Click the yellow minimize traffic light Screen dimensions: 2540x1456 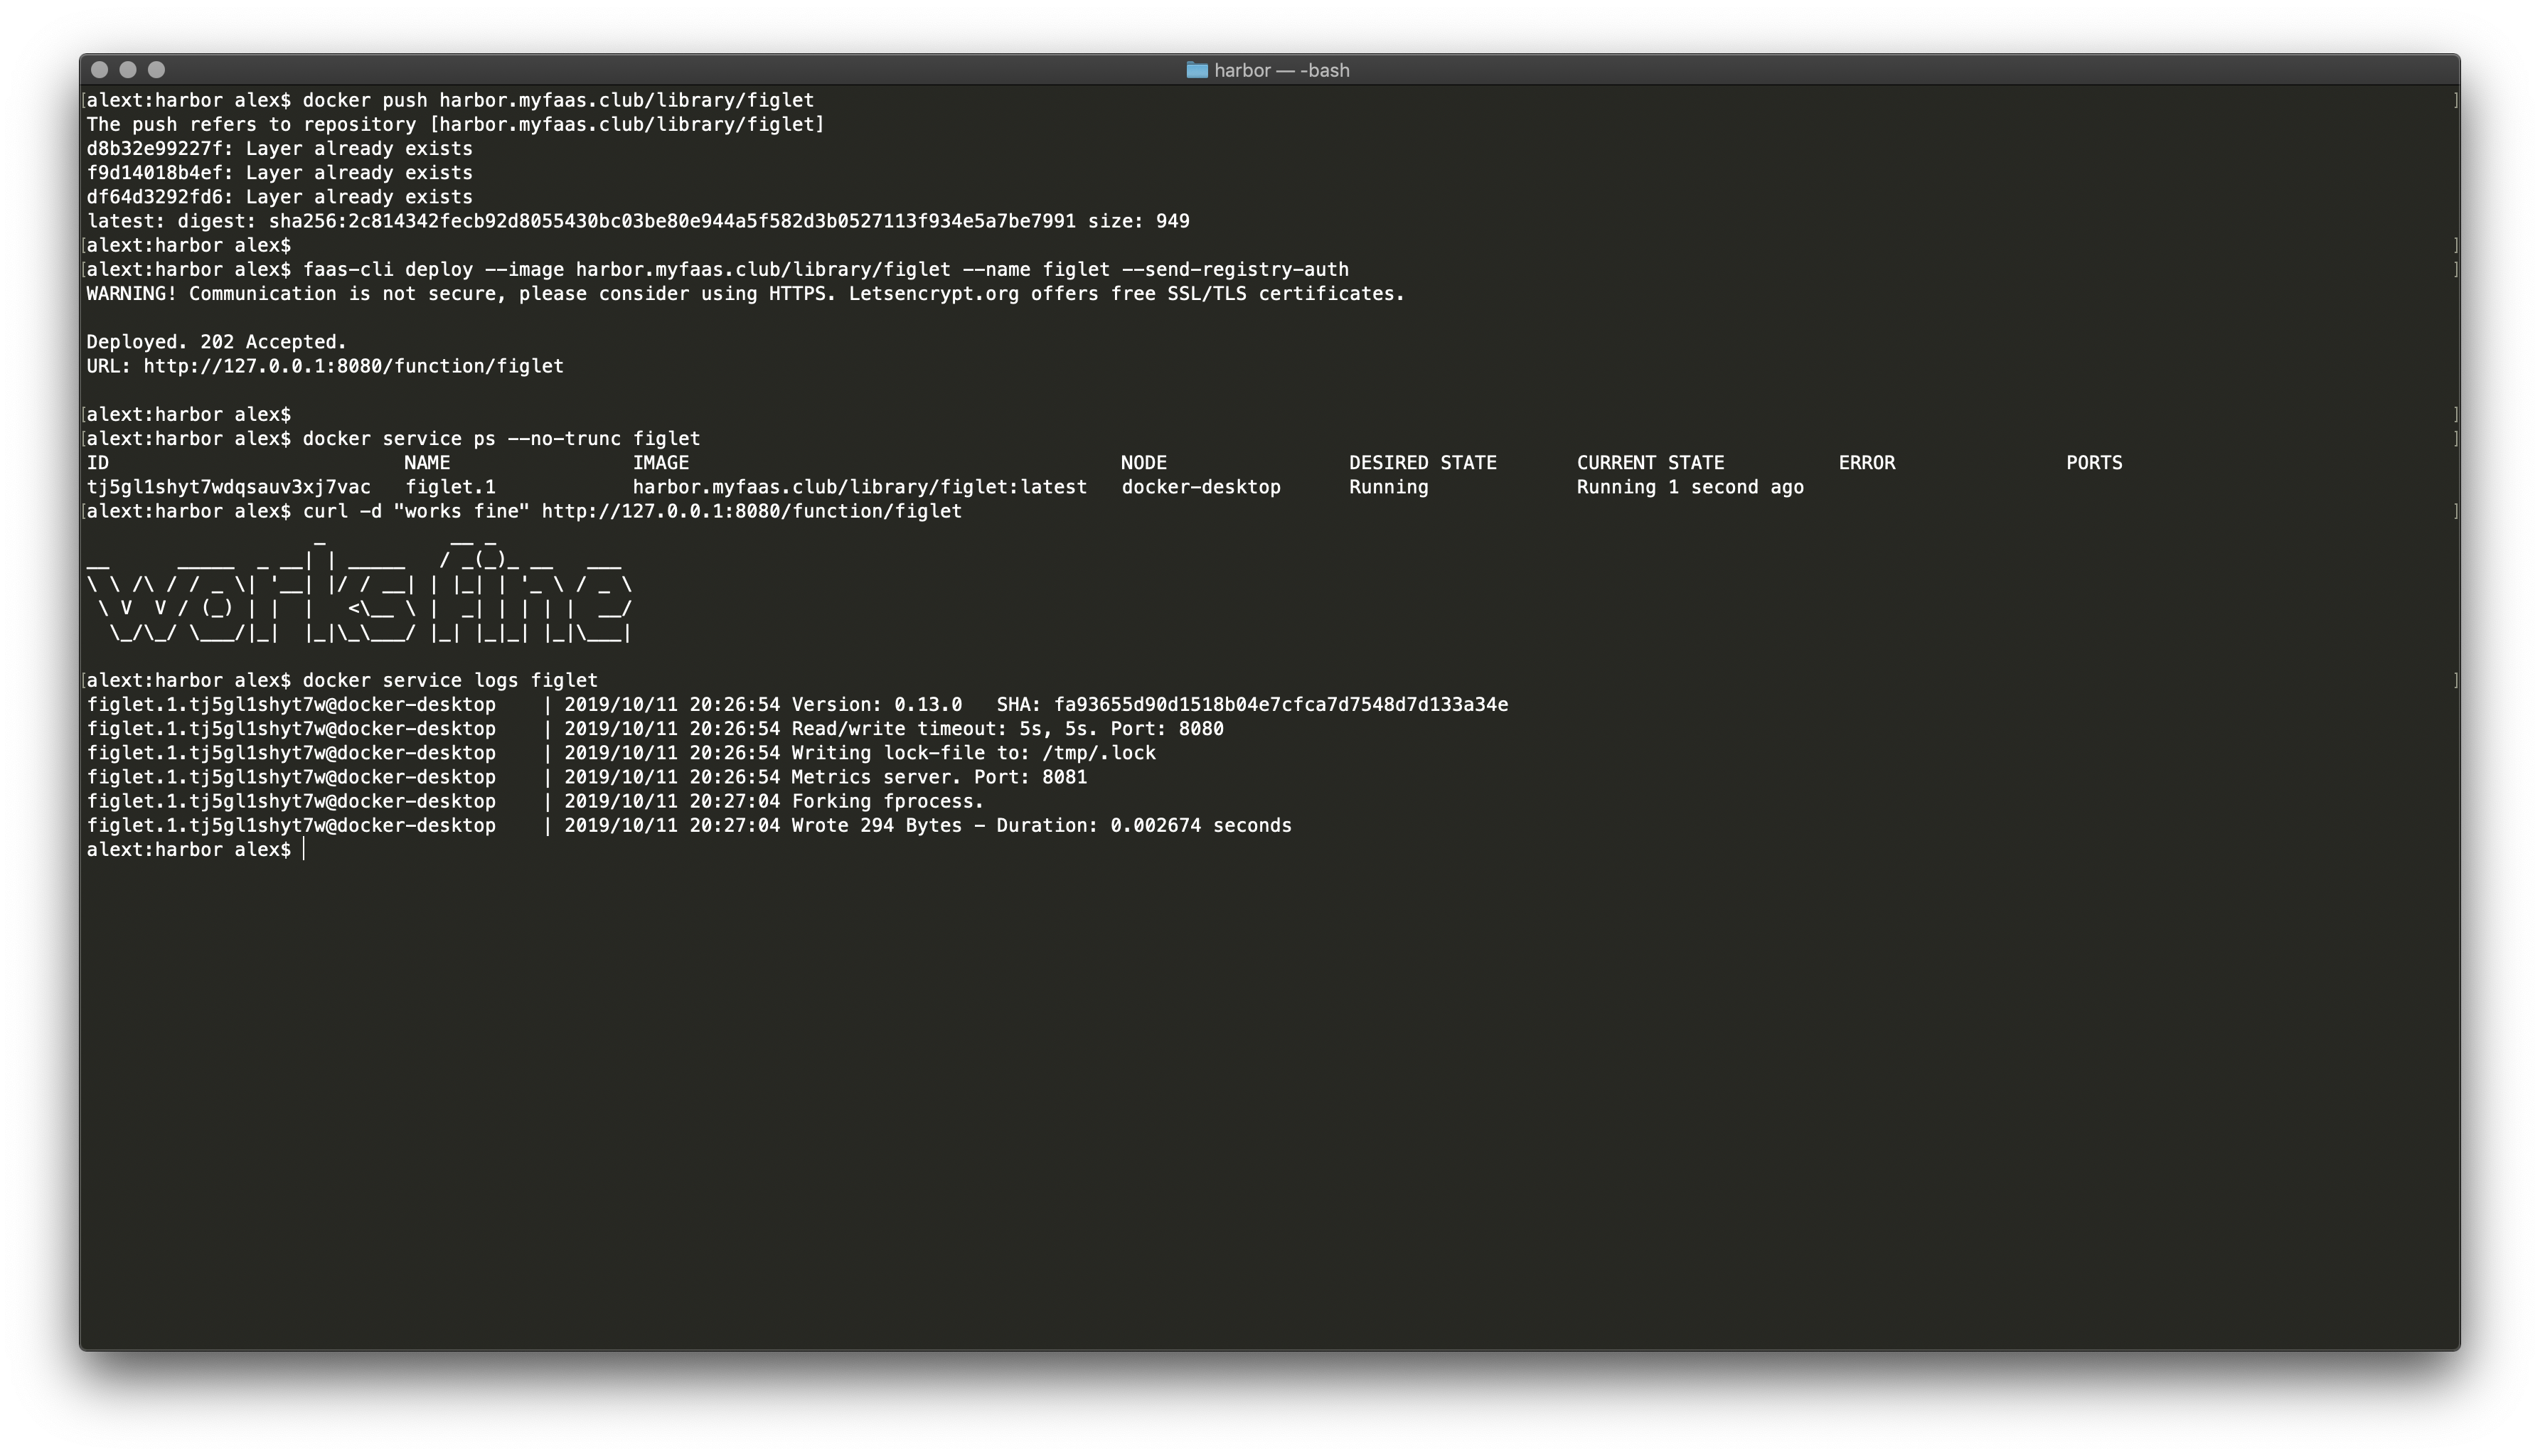click(x=127, y=70)
